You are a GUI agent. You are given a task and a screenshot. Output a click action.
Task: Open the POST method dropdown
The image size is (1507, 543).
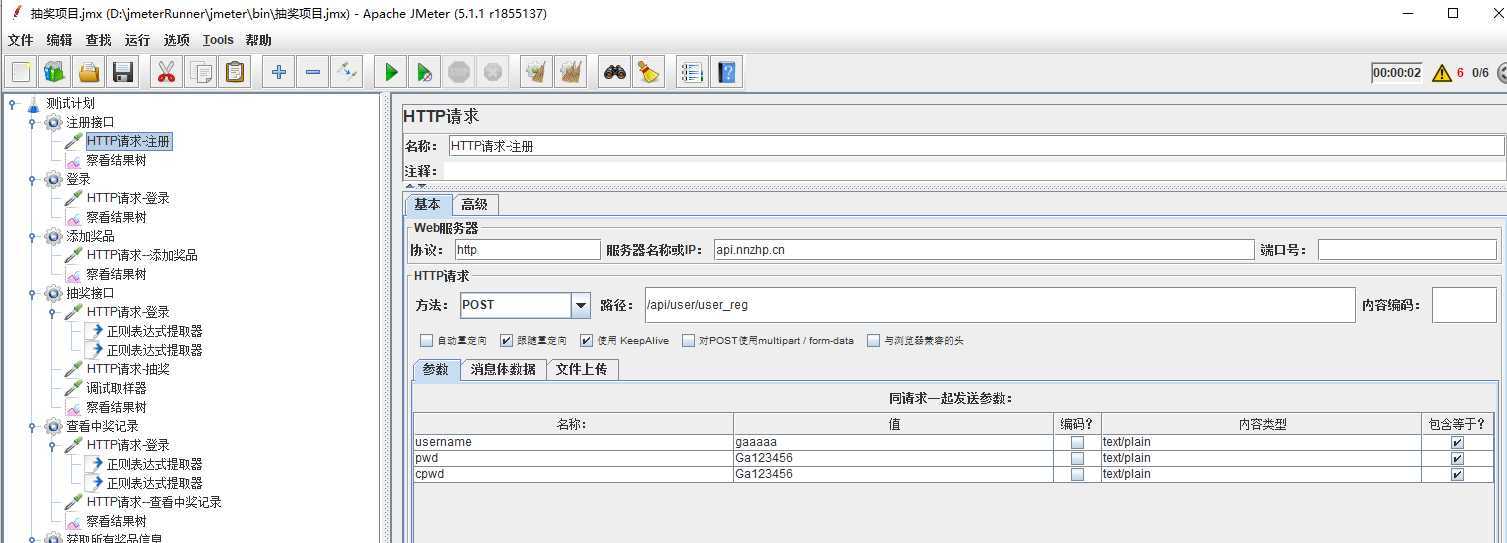581,305
